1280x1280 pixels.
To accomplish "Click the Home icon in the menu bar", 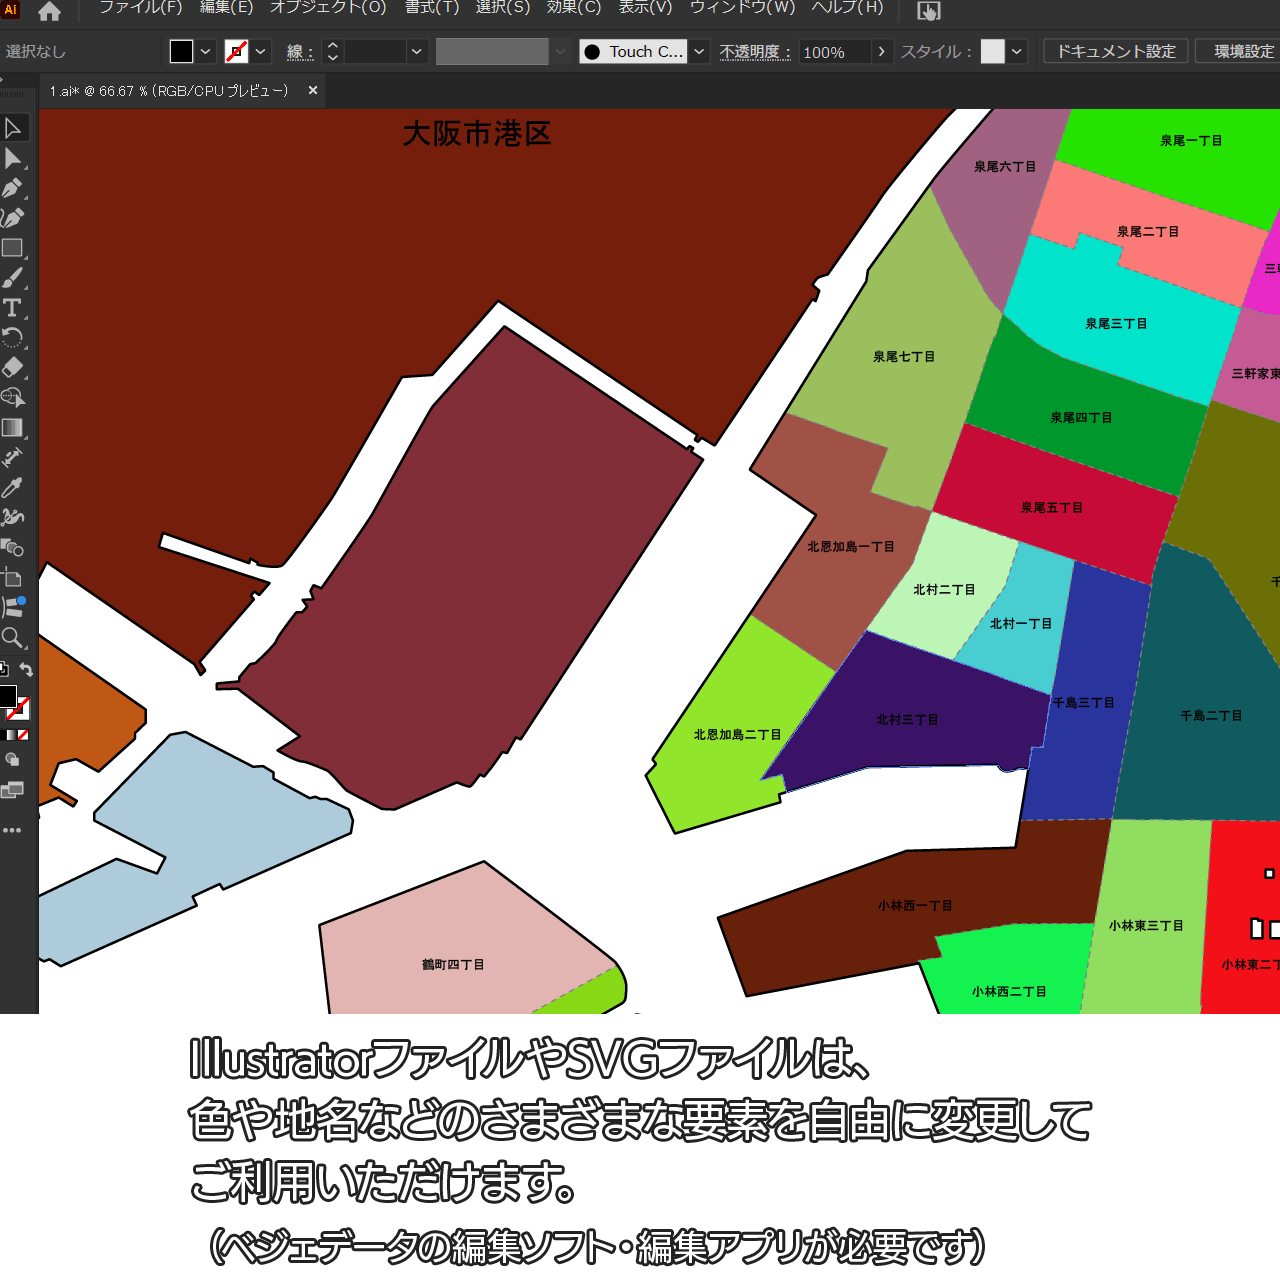I will click(49, 12).
